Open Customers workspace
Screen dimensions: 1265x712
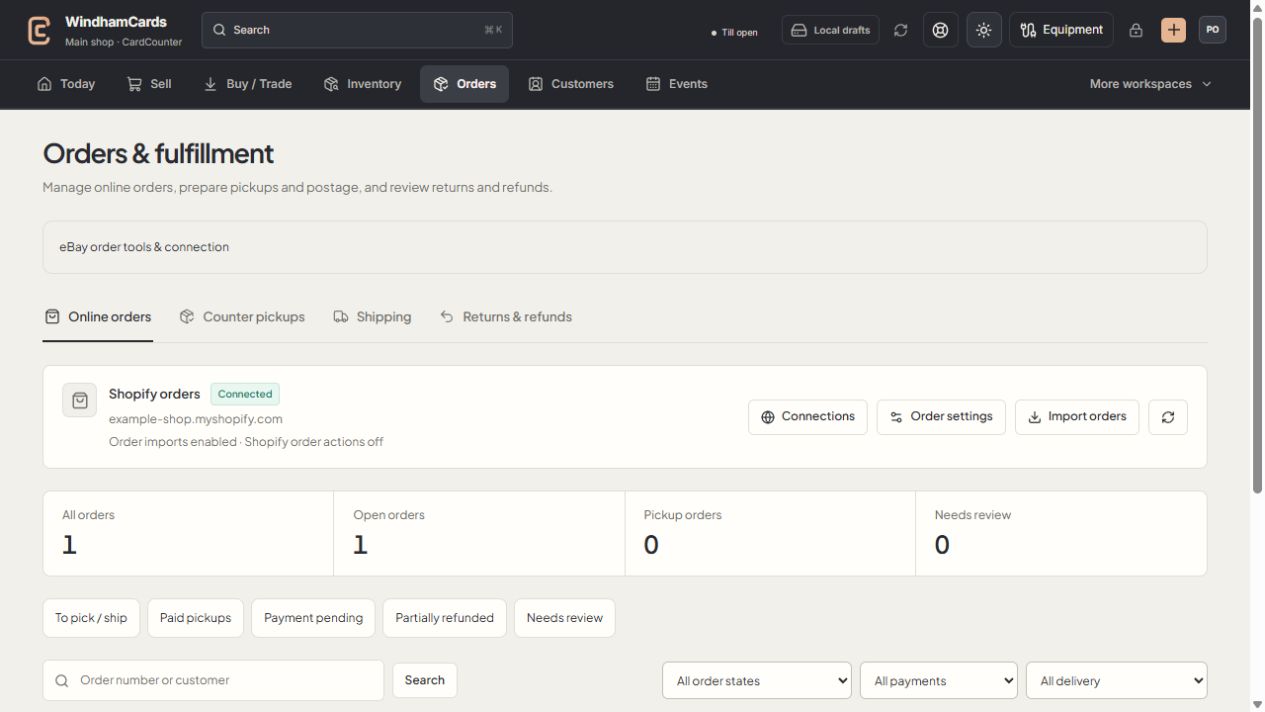571,84
